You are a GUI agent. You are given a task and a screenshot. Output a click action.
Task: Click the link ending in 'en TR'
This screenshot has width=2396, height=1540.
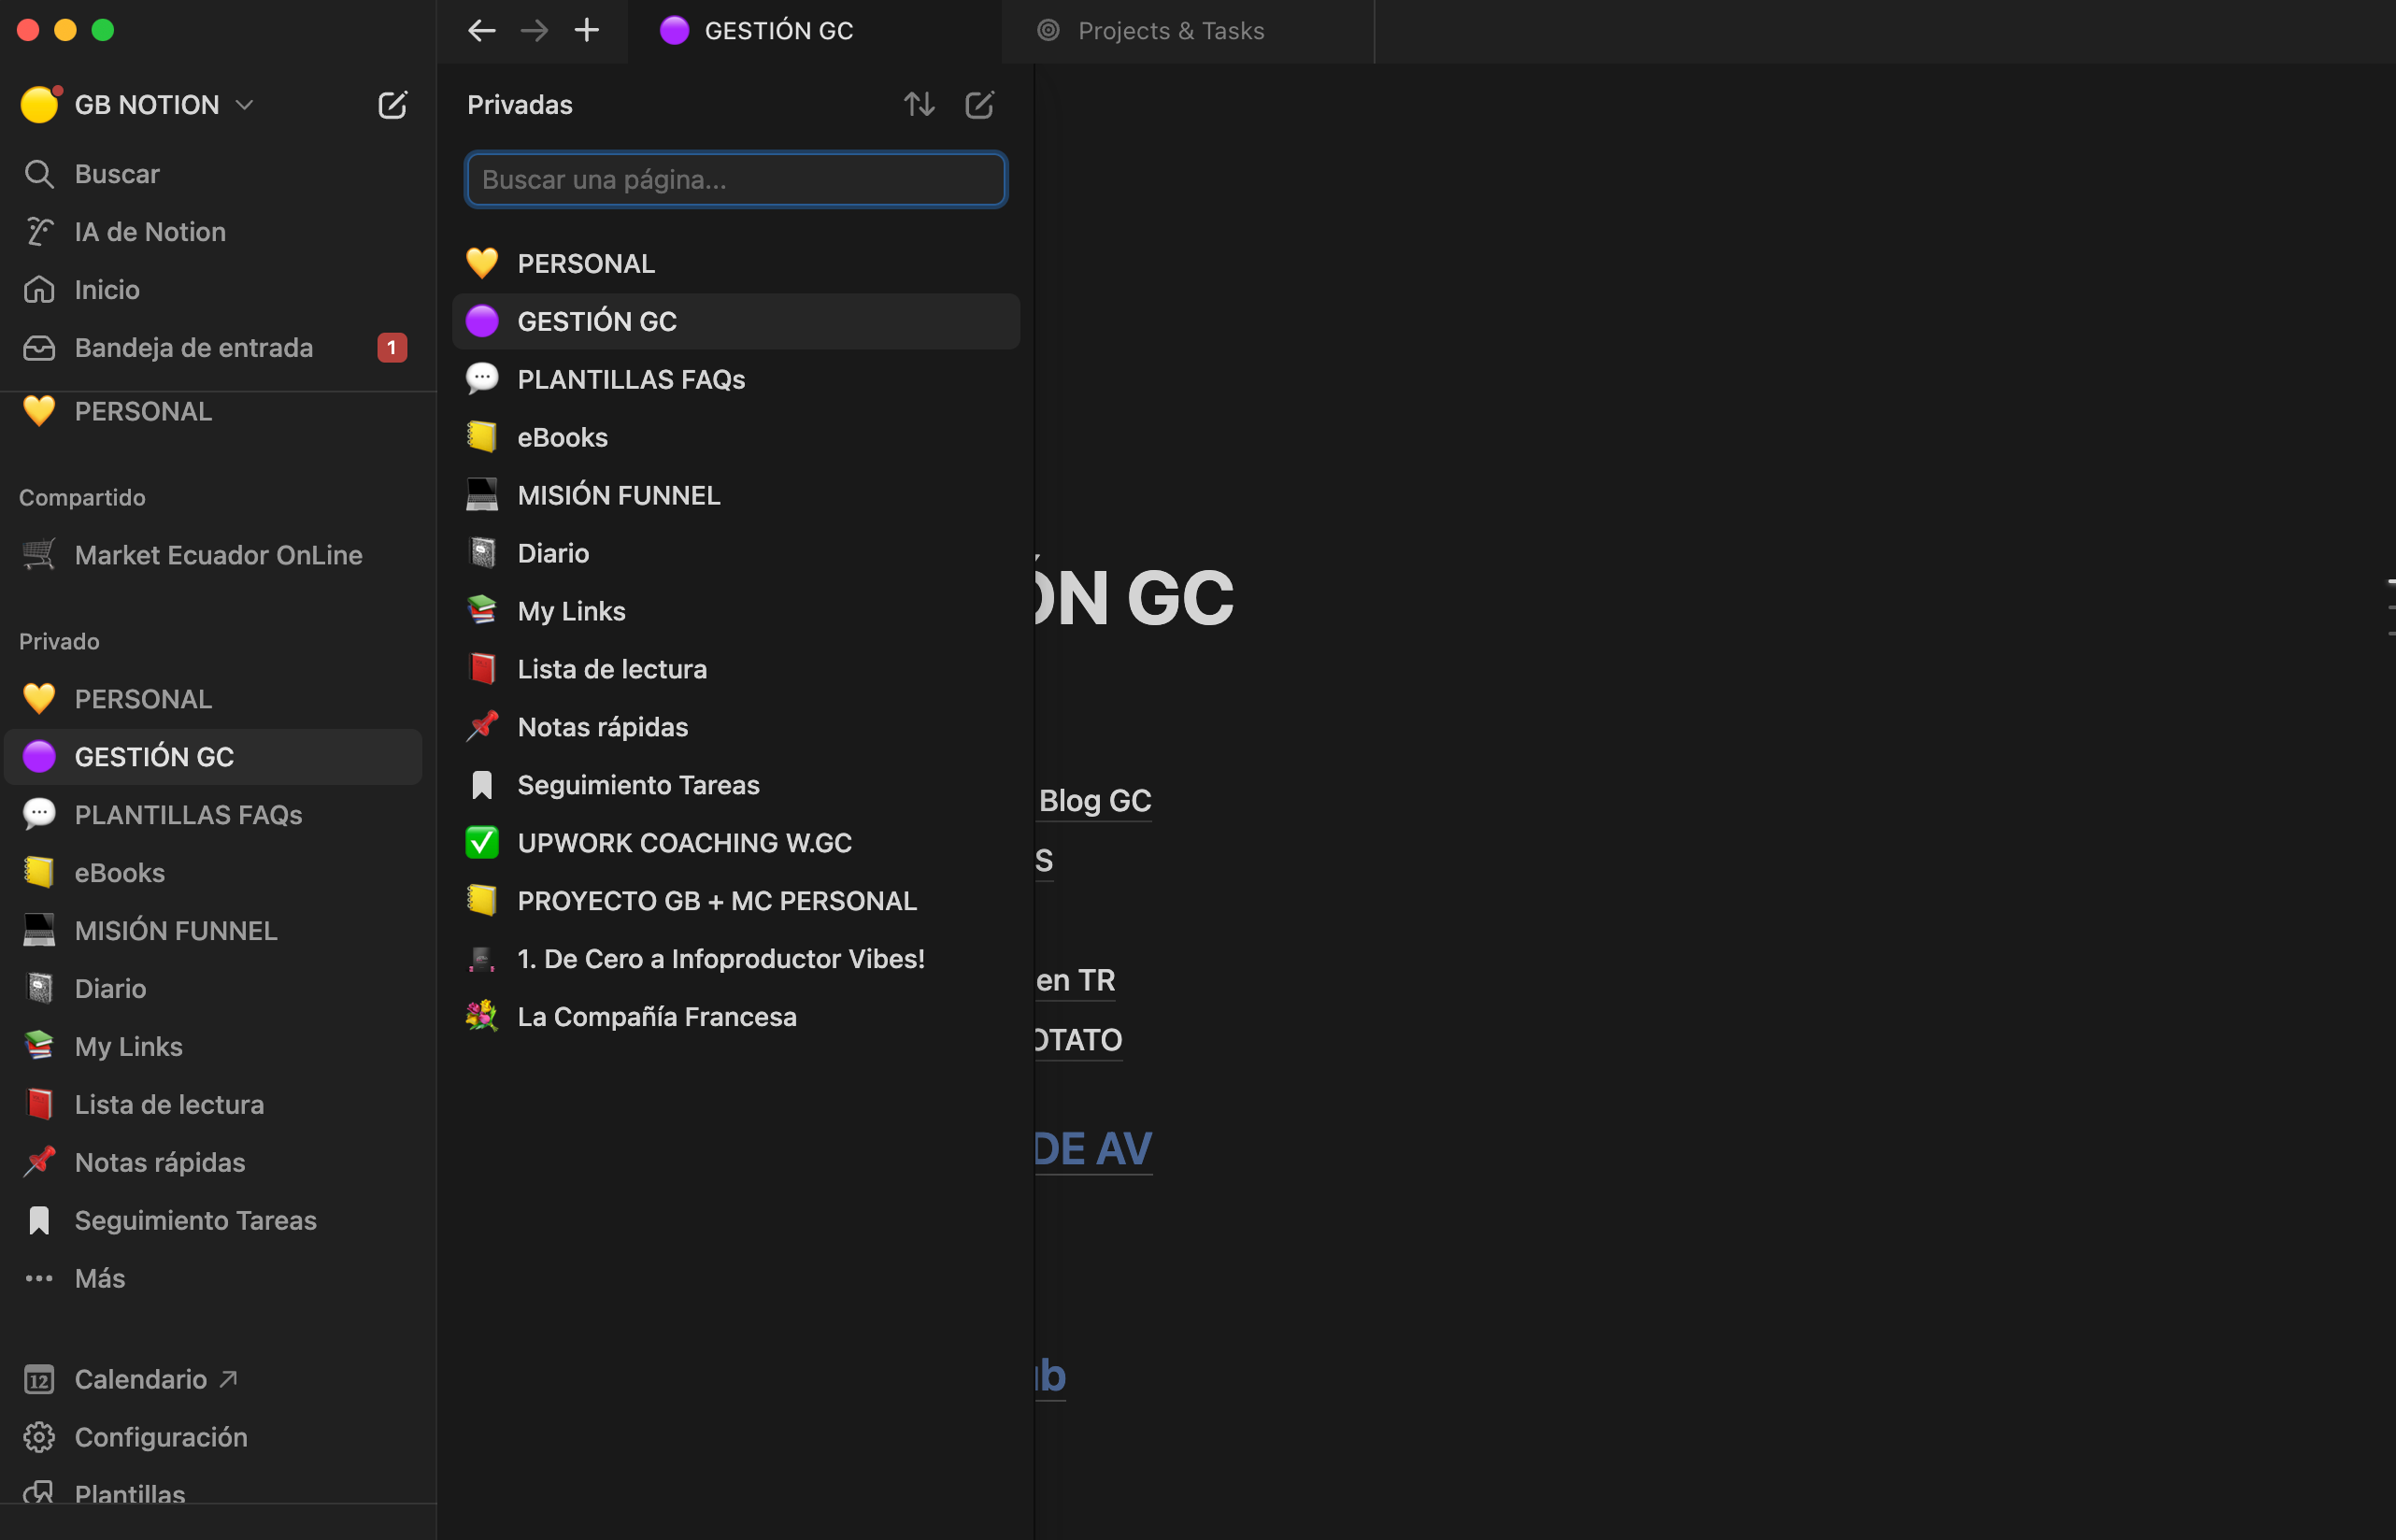coord(1075,981)
